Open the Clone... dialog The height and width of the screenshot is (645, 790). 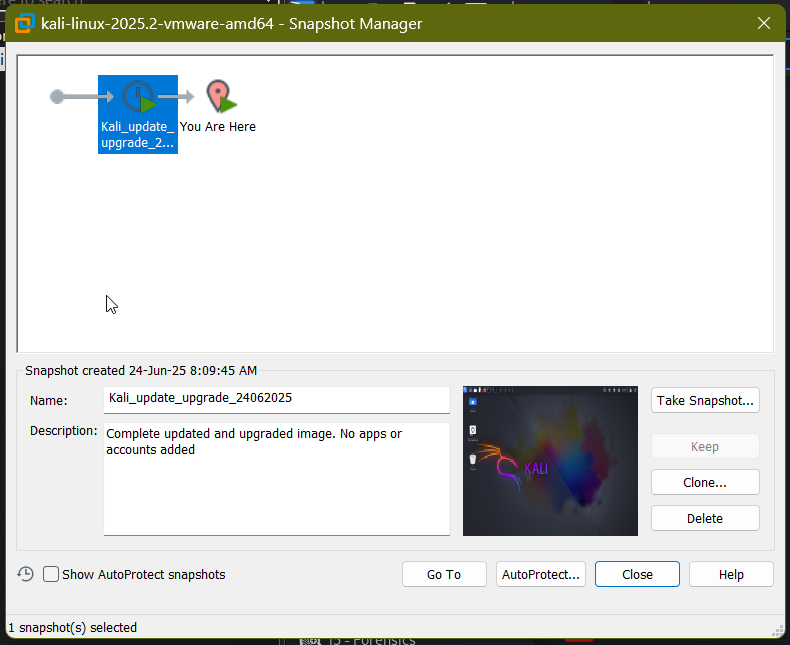tap(705, 482)
